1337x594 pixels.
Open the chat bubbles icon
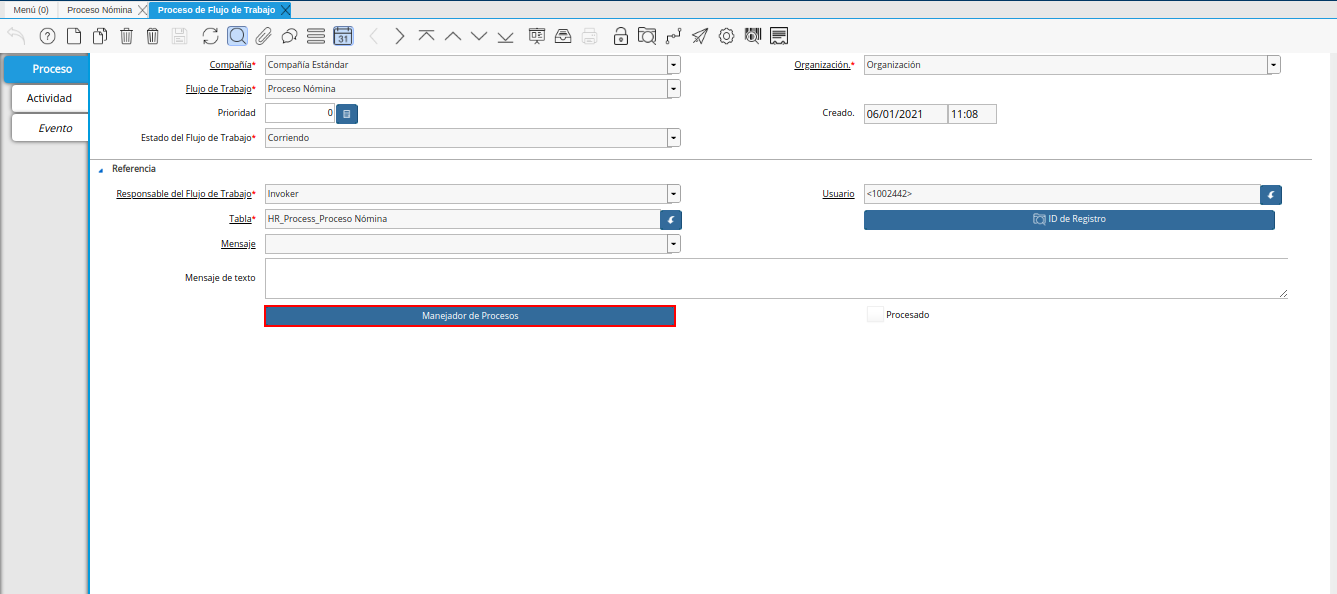pyautogui.click(x=289, y=37)
